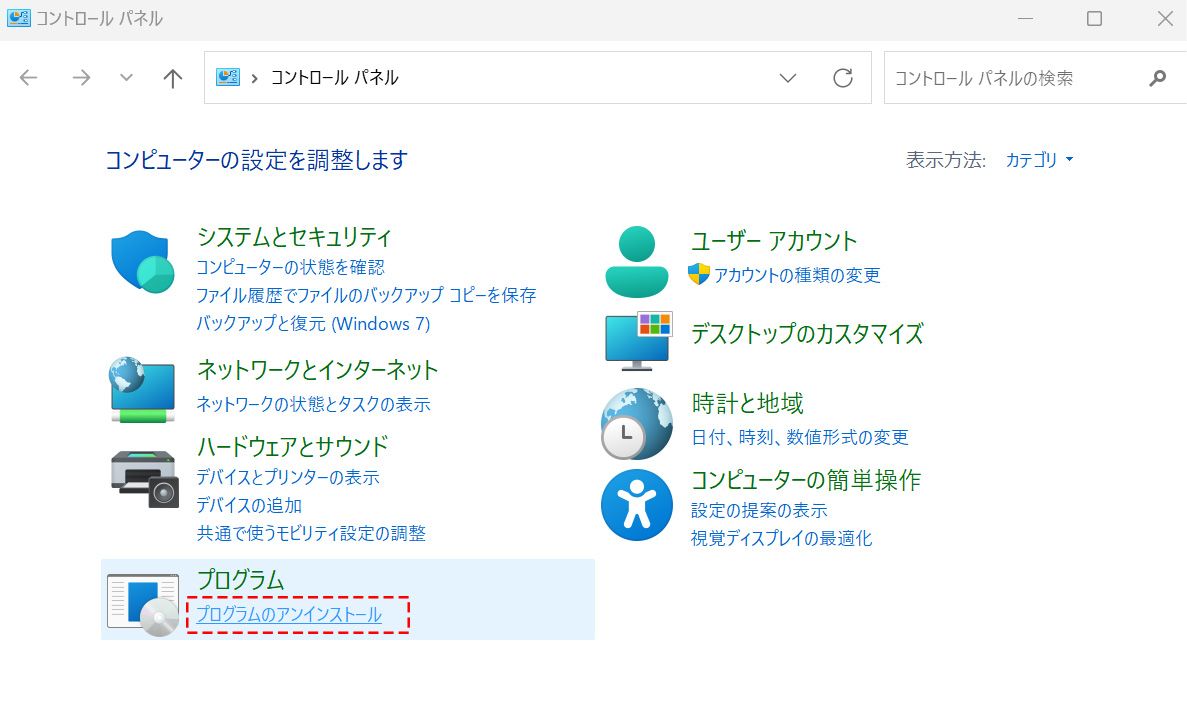1187x723 pixels.
Task: Open アカウントの種類の変更 link
Action: 796,275
